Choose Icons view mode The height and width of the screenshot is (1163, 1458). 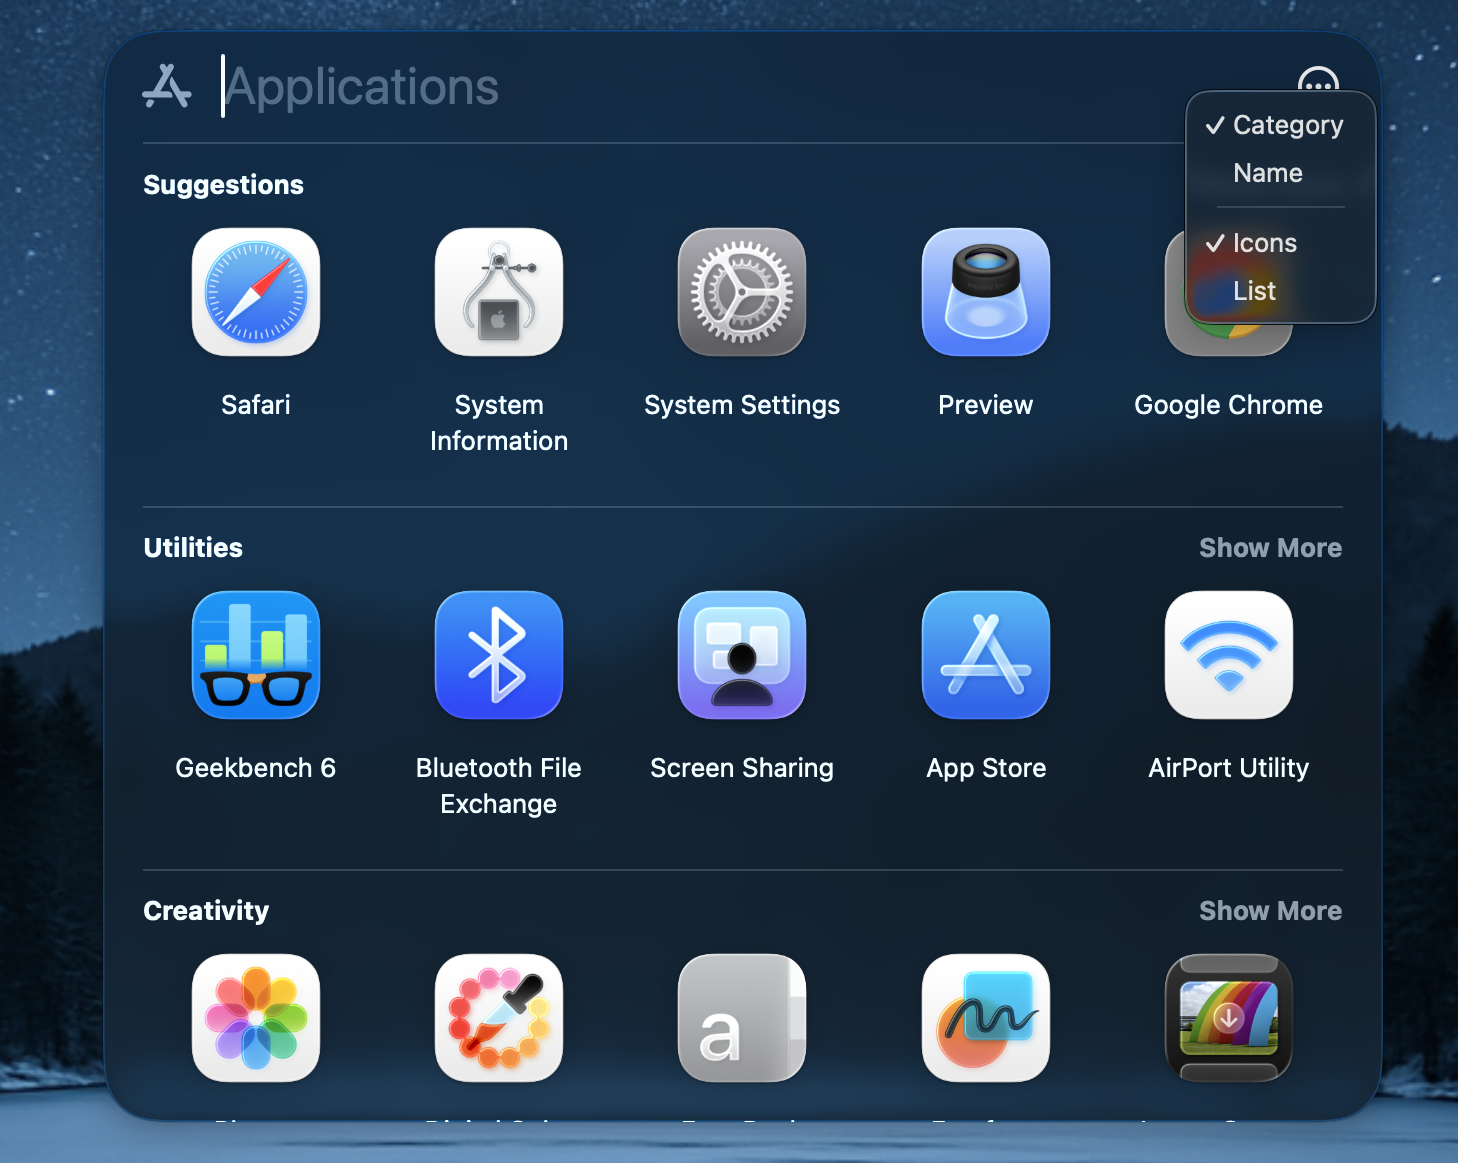1264,243
